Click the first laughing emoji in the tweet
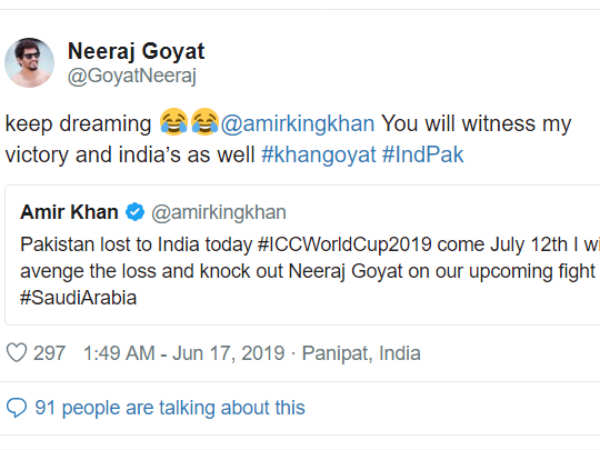This screenshot has width=600, height=450. coord(171,124)
